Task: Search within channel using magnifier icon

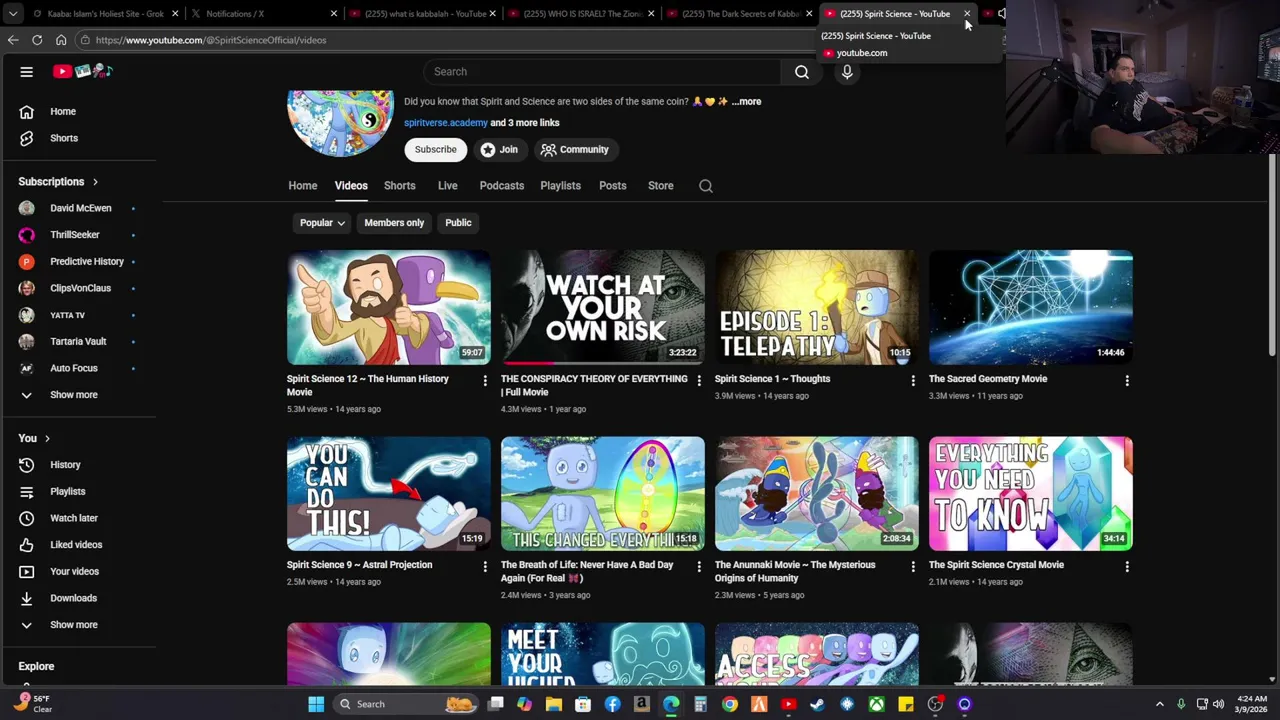Action: [706, 186]
